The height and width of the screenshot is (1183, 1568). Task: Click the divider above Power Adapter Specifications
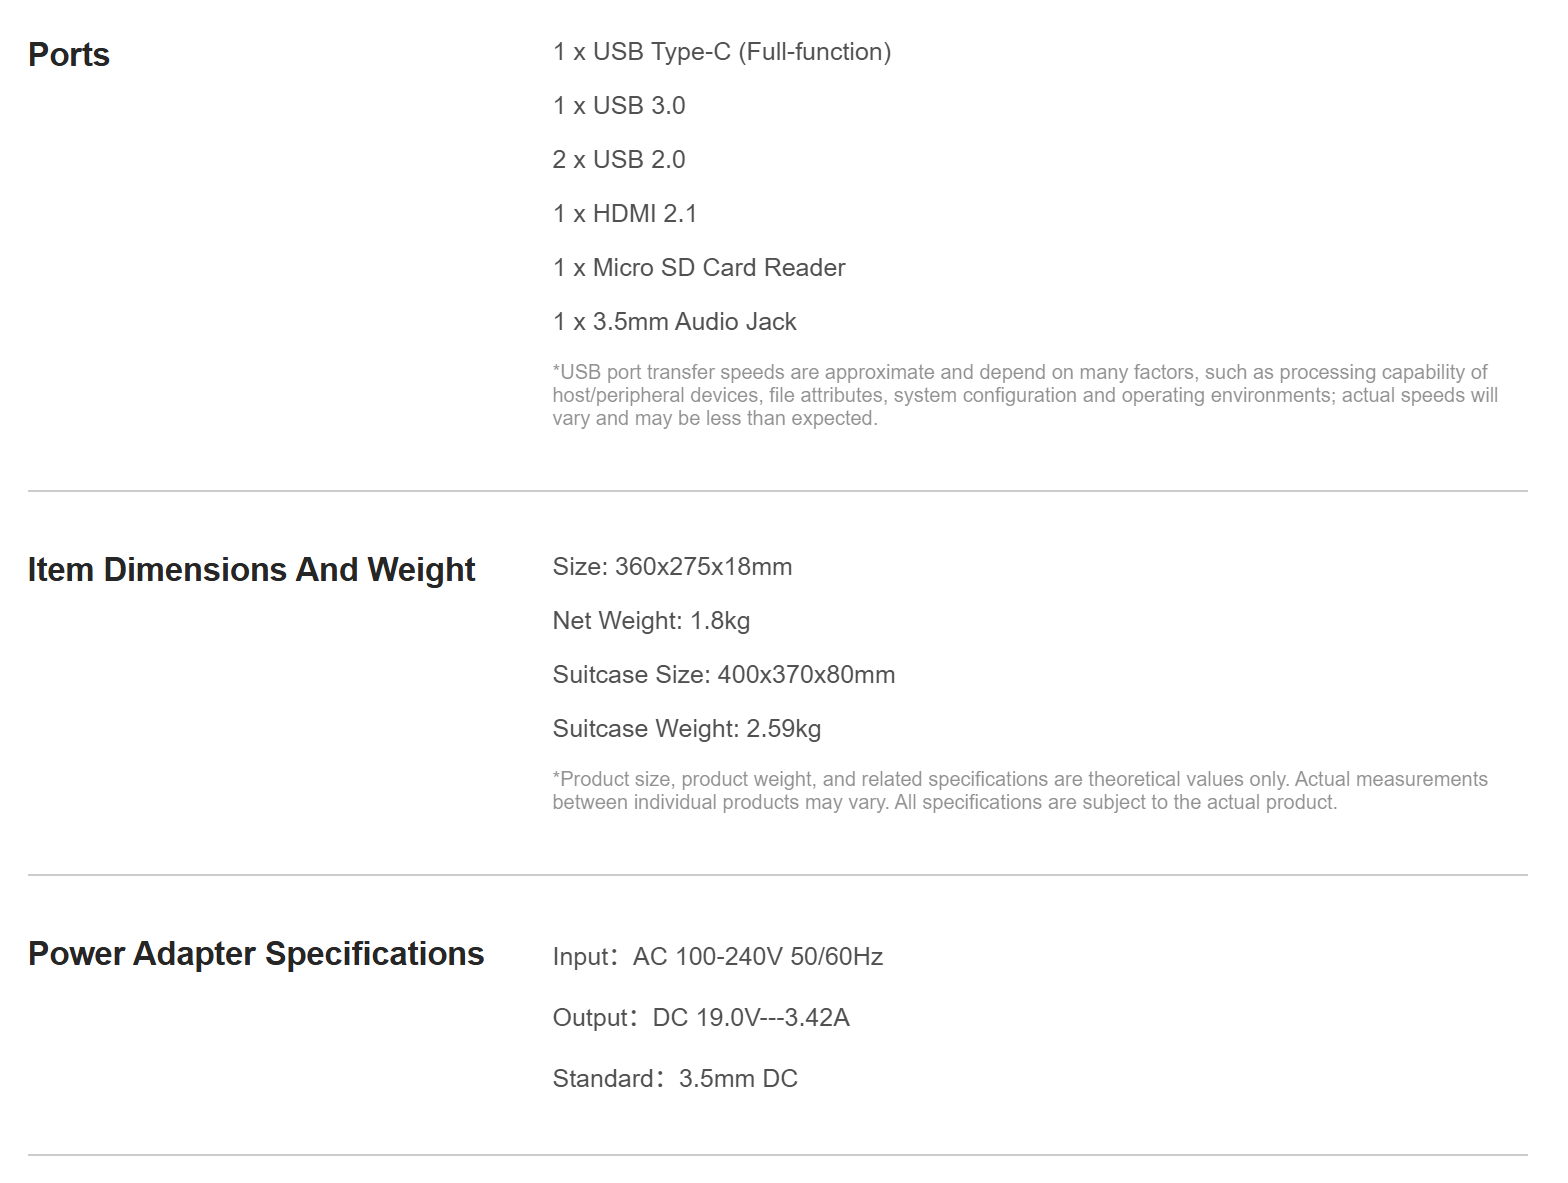[778, 875]
